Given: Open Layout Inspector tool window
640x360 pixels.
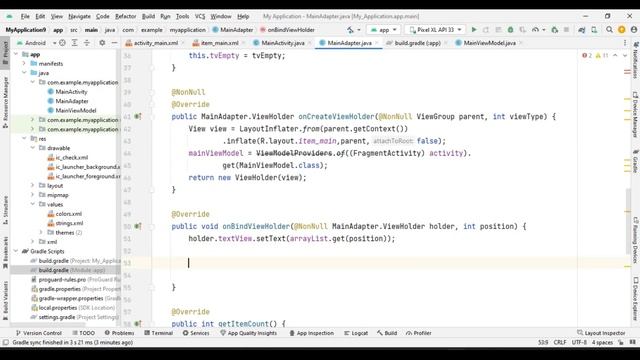Looking at the screenshot, I should tap(601, 333).
